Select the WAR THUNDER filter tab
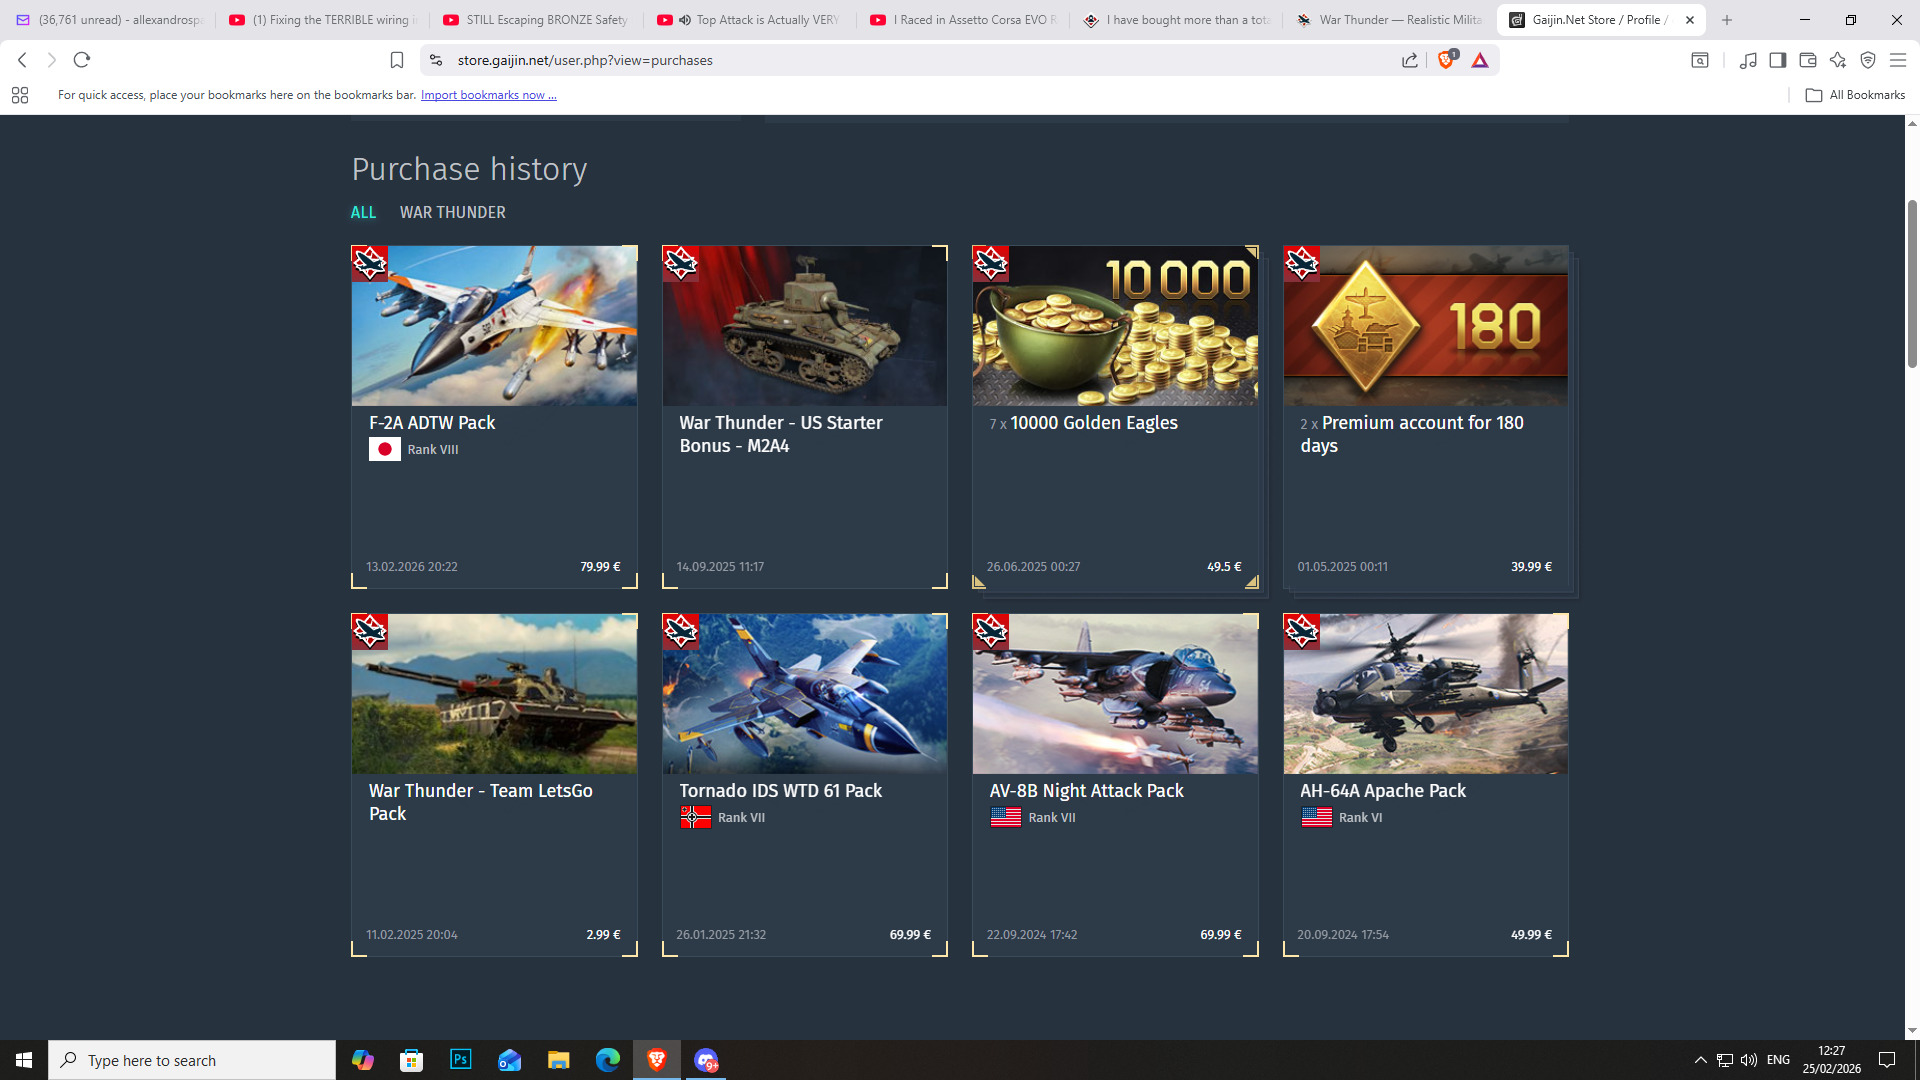The height and width of the screenshot is (1080, 1920). pyautogui.click(x=452, y=212)
